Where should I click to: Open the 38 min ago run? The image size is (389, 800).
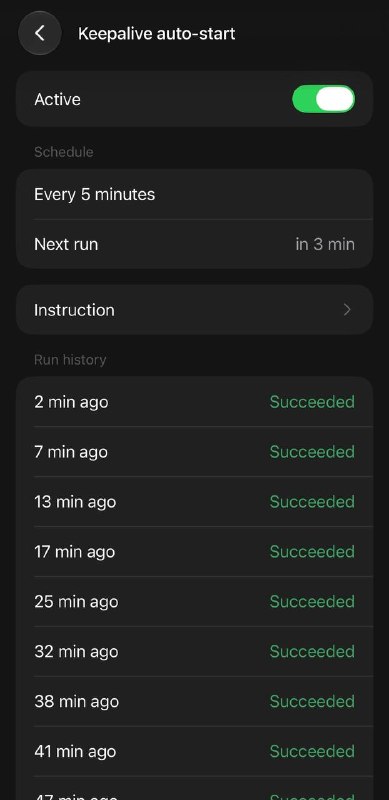point(194,702)
